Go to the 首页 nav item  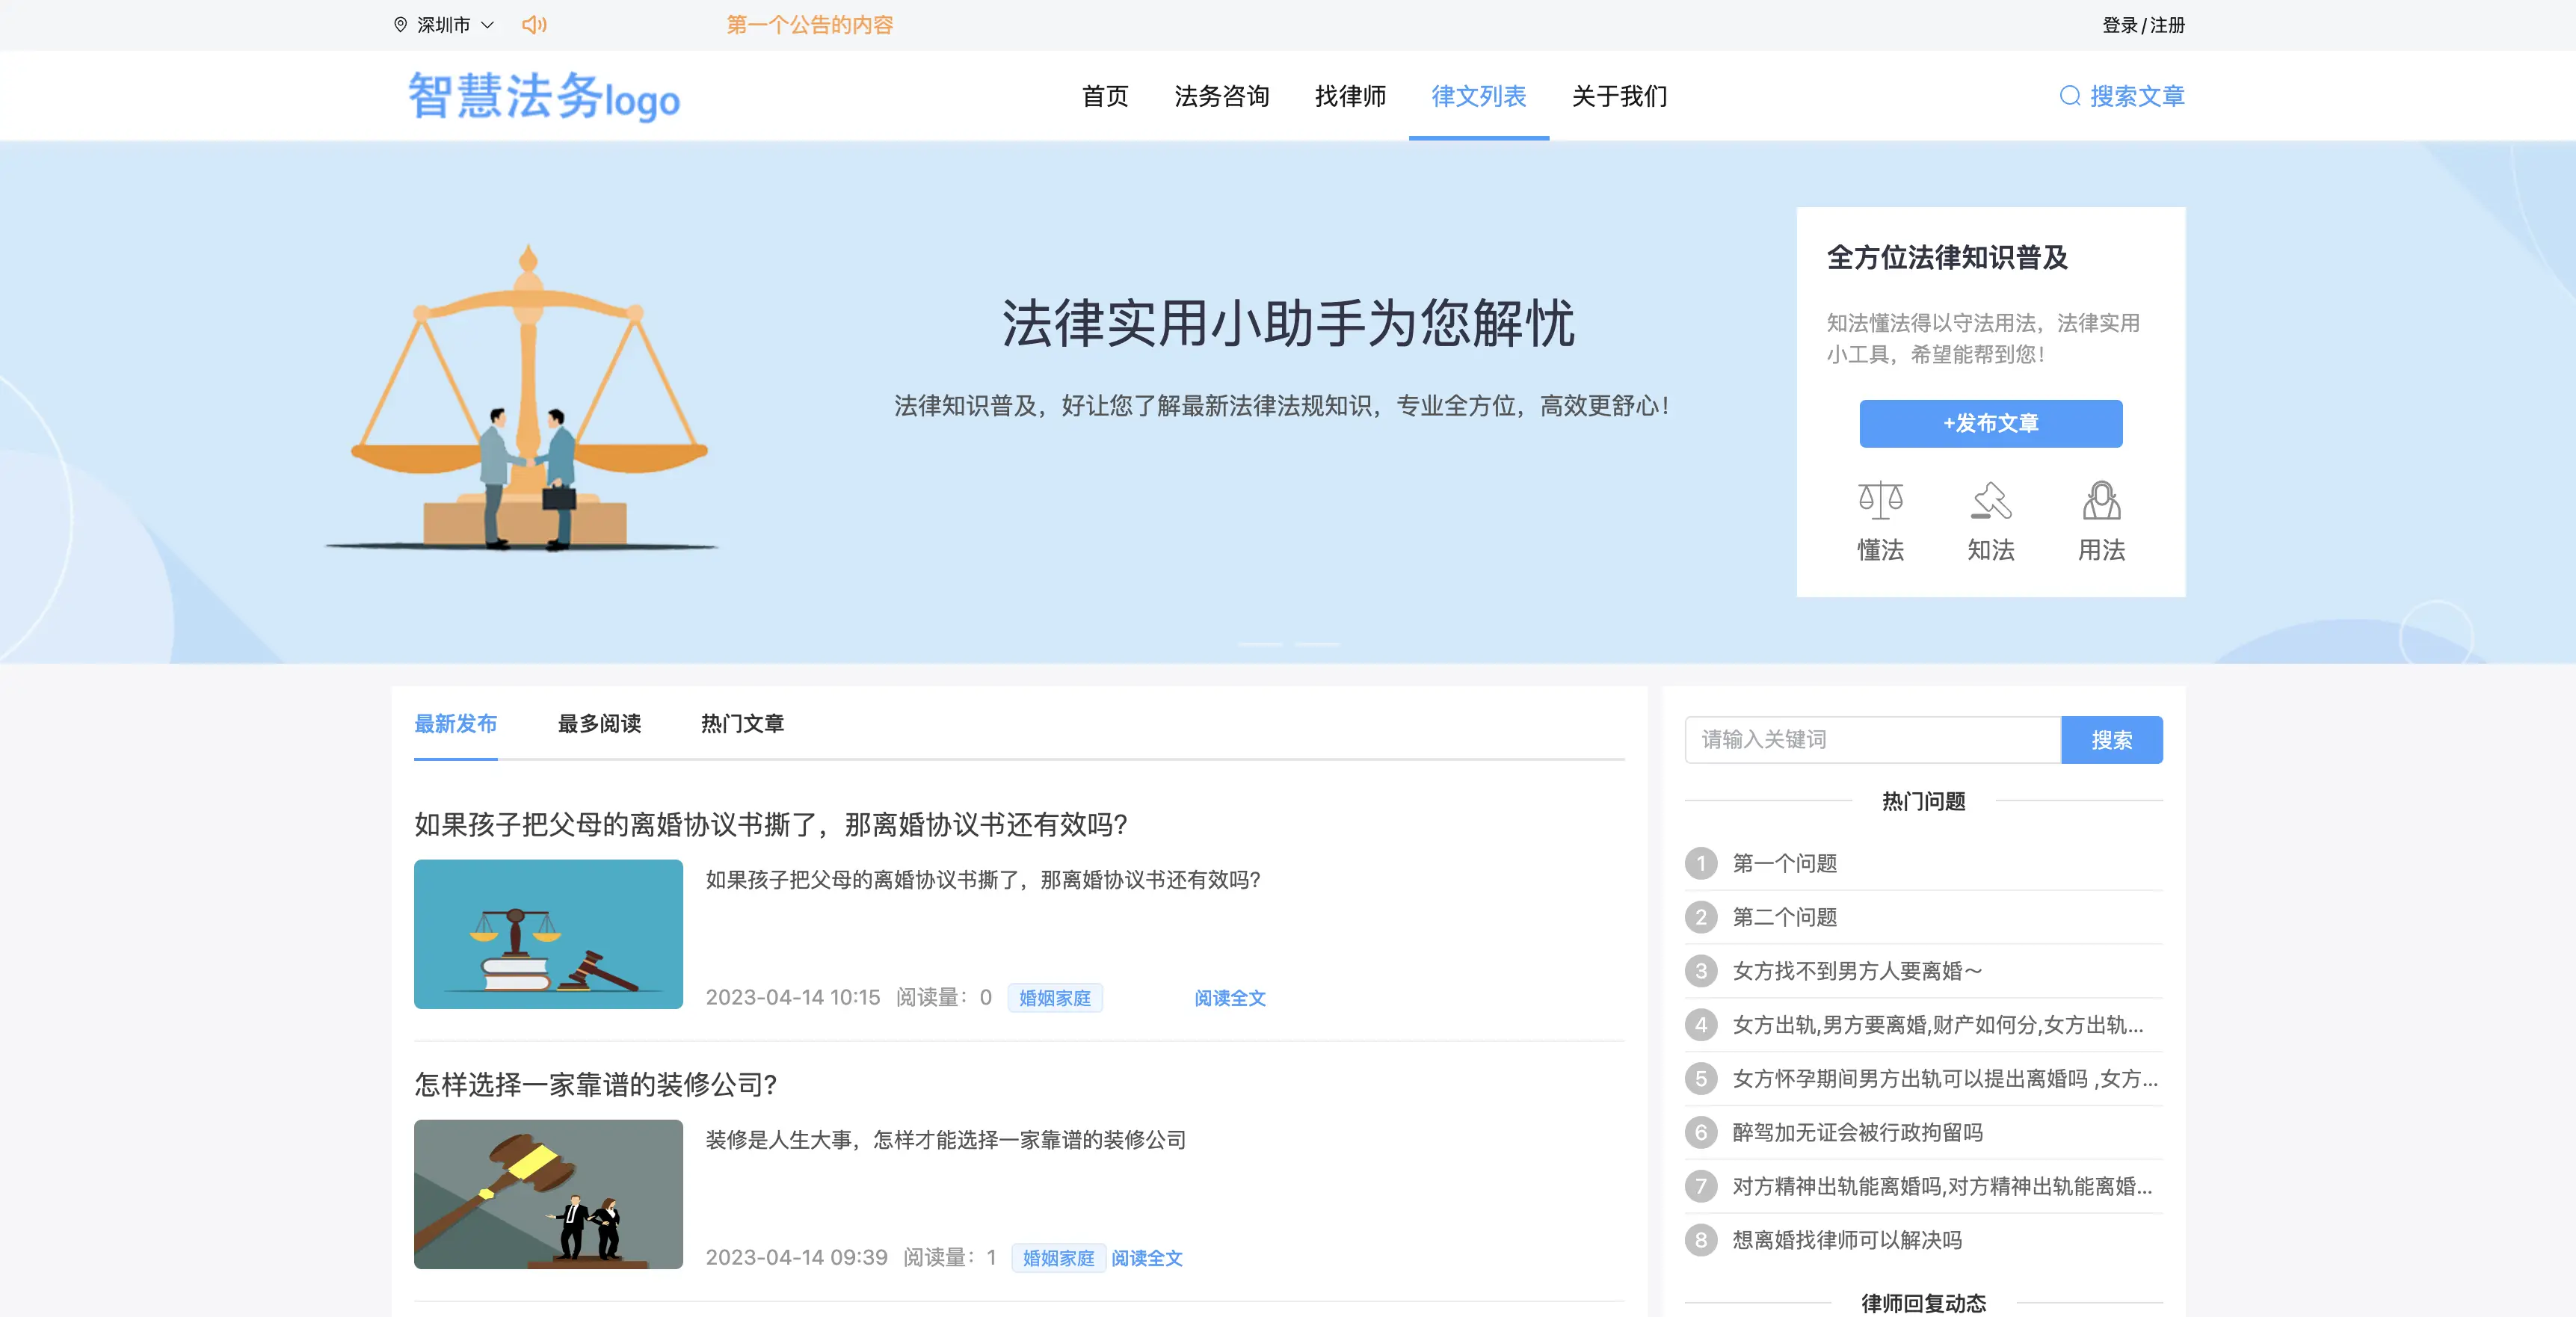pos(1105,96)
